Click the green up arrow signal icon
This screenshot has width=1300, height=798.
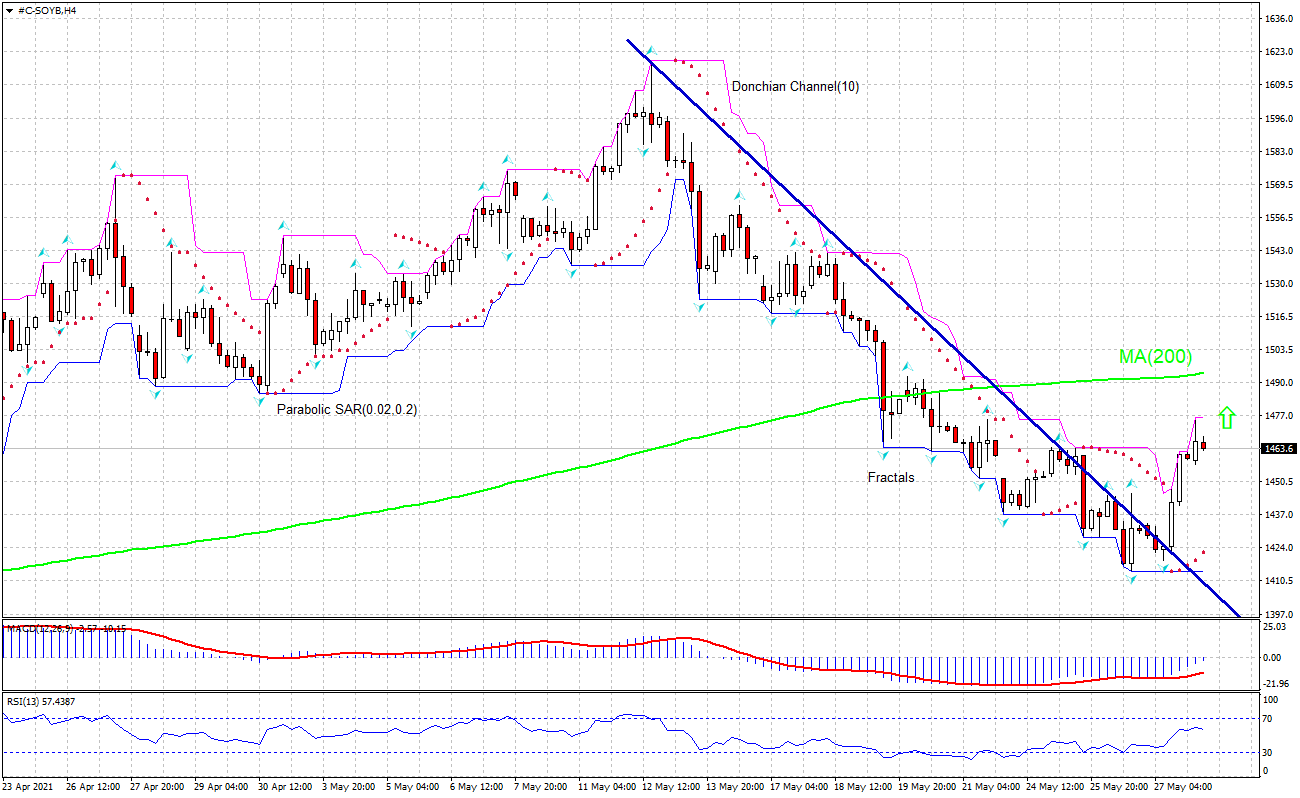click(1227, 417)
